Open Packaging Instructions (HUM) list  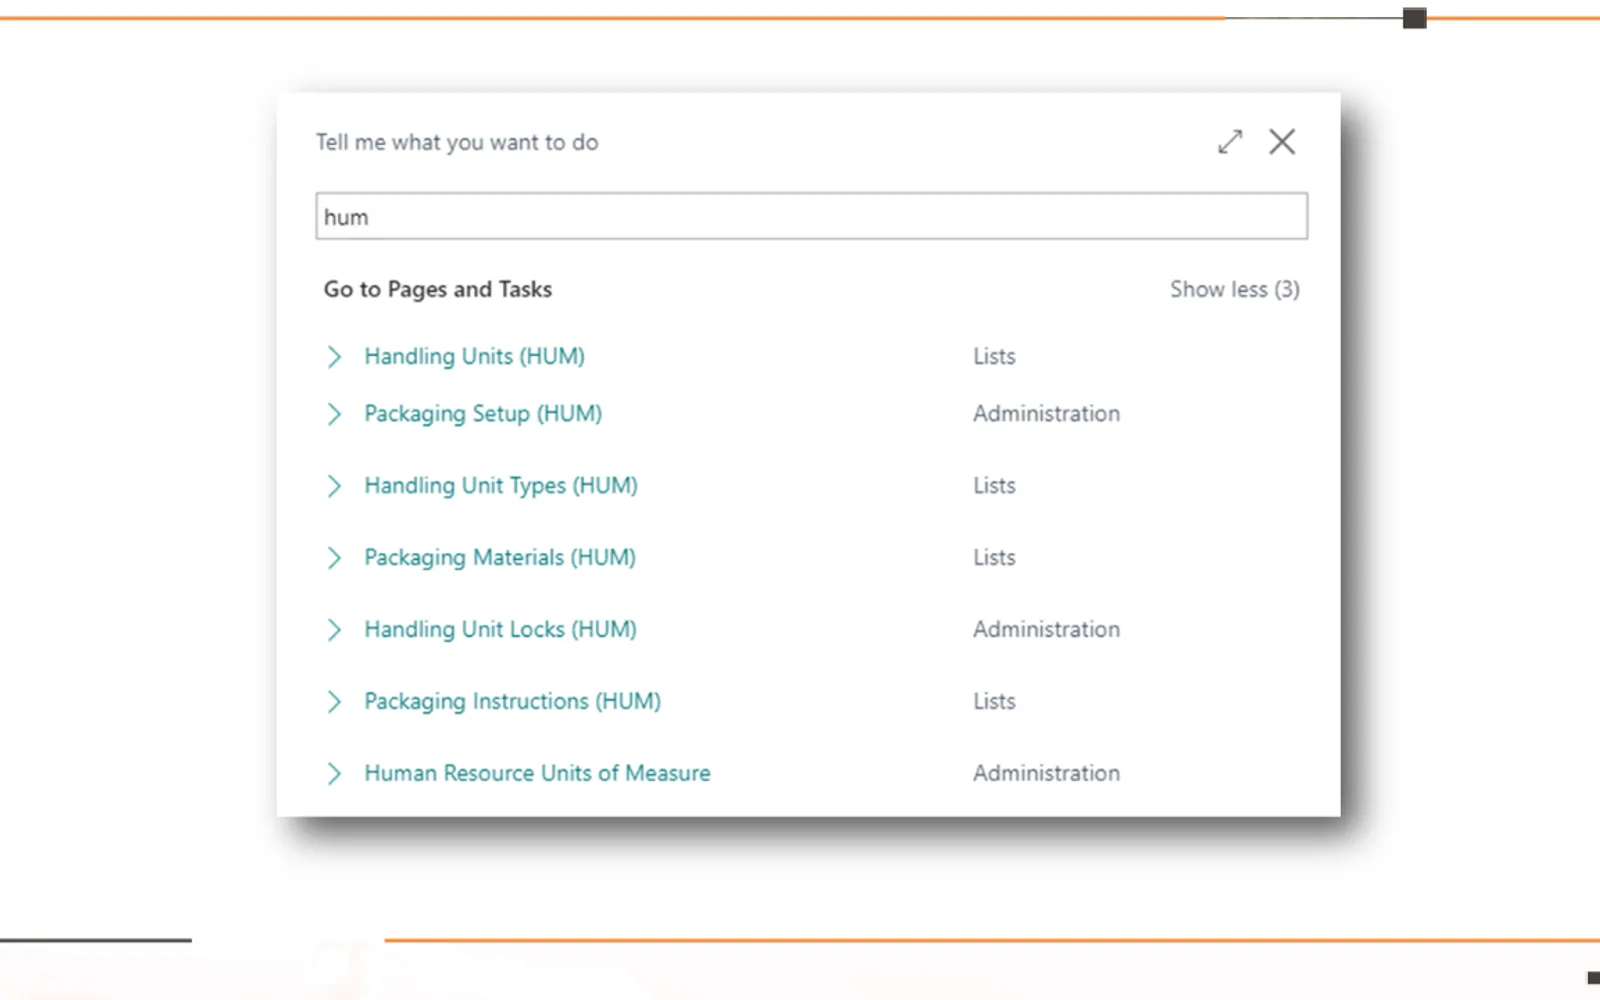tap(512, 702)
